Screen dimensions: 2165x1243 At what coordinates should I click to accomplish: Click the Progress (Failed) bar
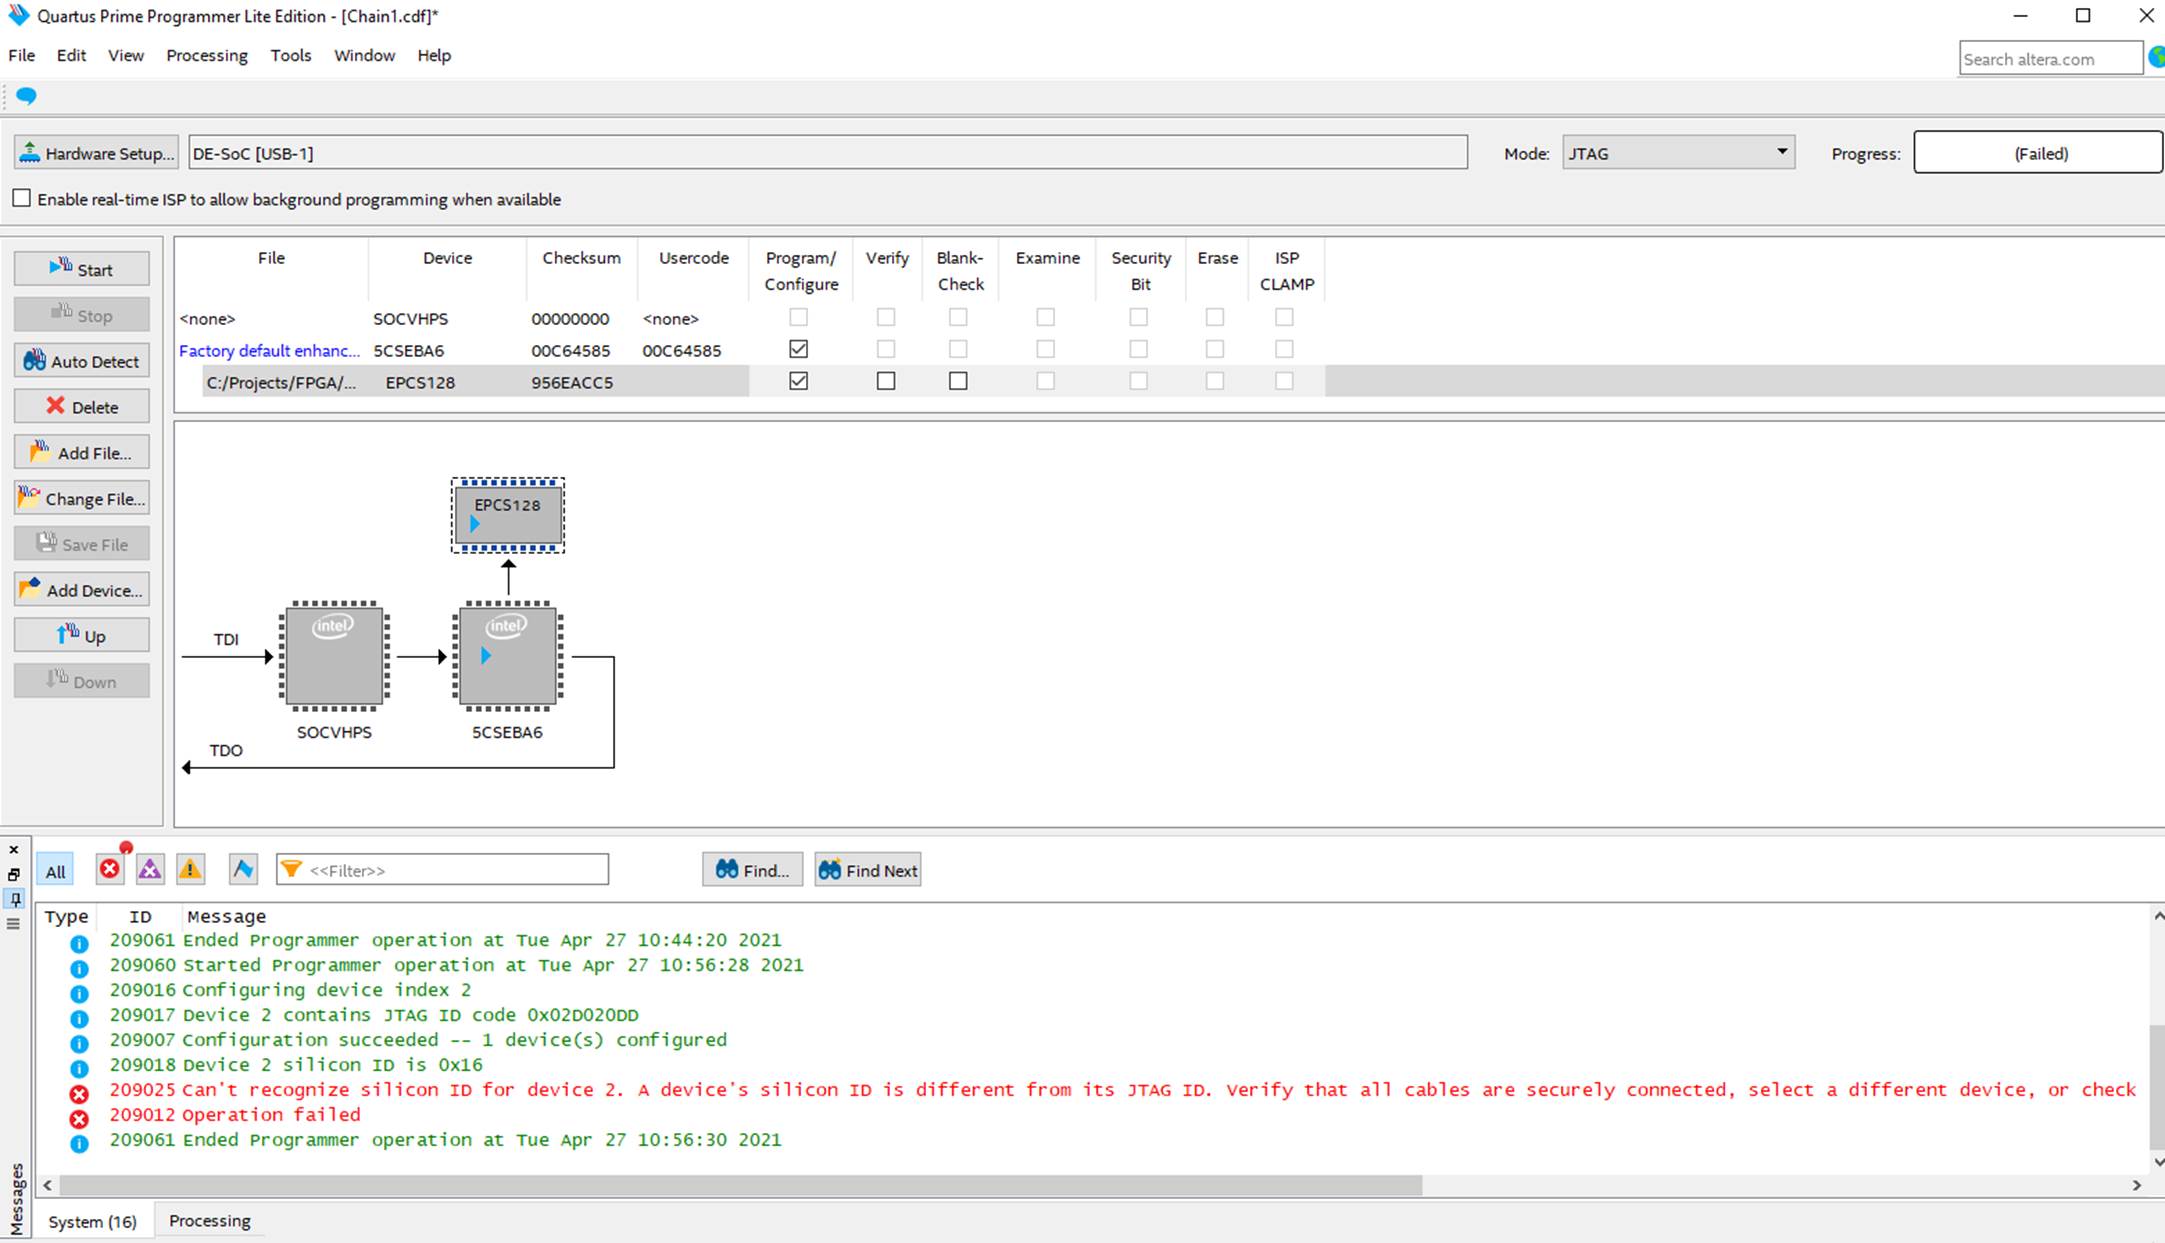click(x=2040, y=153)
